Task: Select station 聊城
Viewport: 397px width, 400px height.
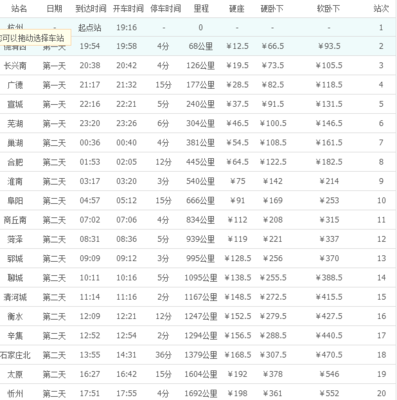Action: (x=15, y=278)
